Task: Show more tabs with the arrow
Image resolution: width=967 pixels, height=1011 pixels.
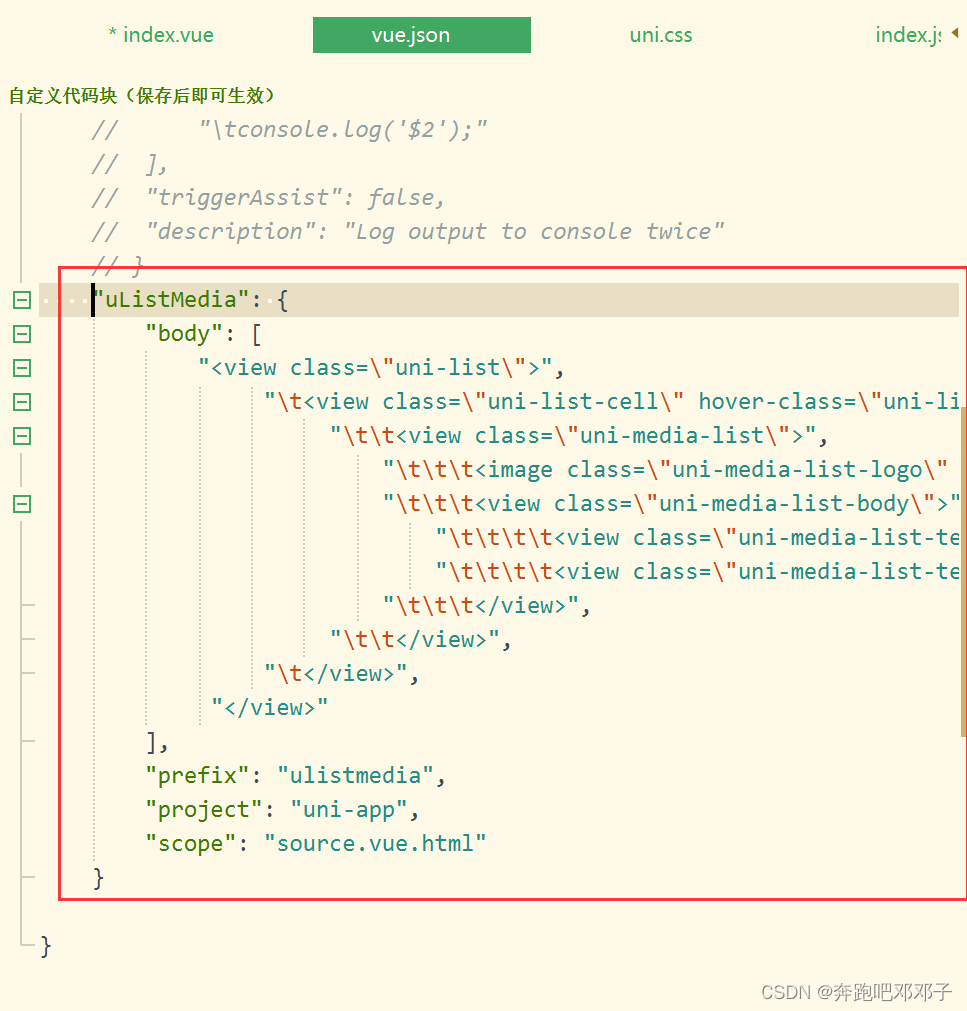Action: coord(955,32)
